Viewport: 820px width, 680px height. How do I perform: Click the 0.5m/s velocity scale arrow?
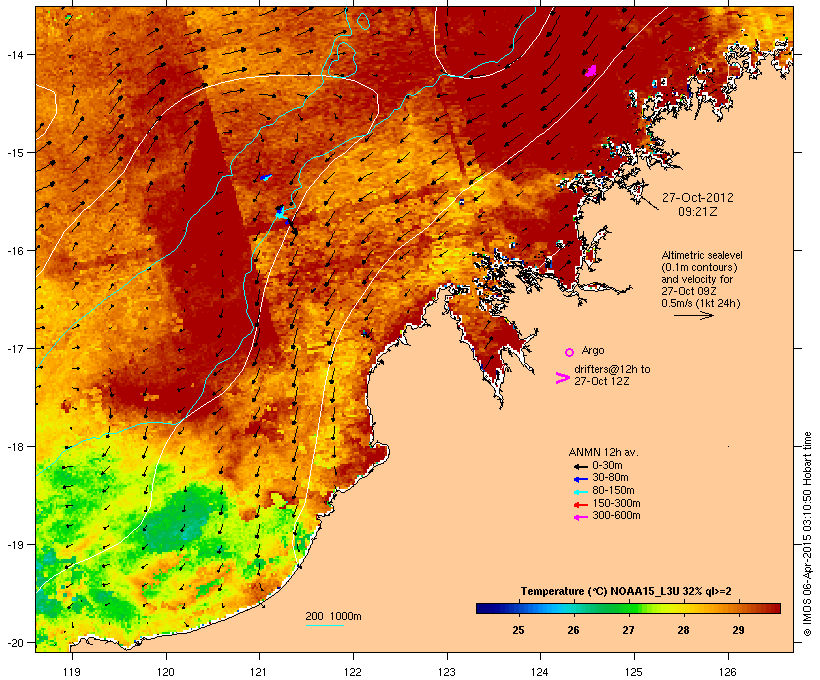(693, 315)
